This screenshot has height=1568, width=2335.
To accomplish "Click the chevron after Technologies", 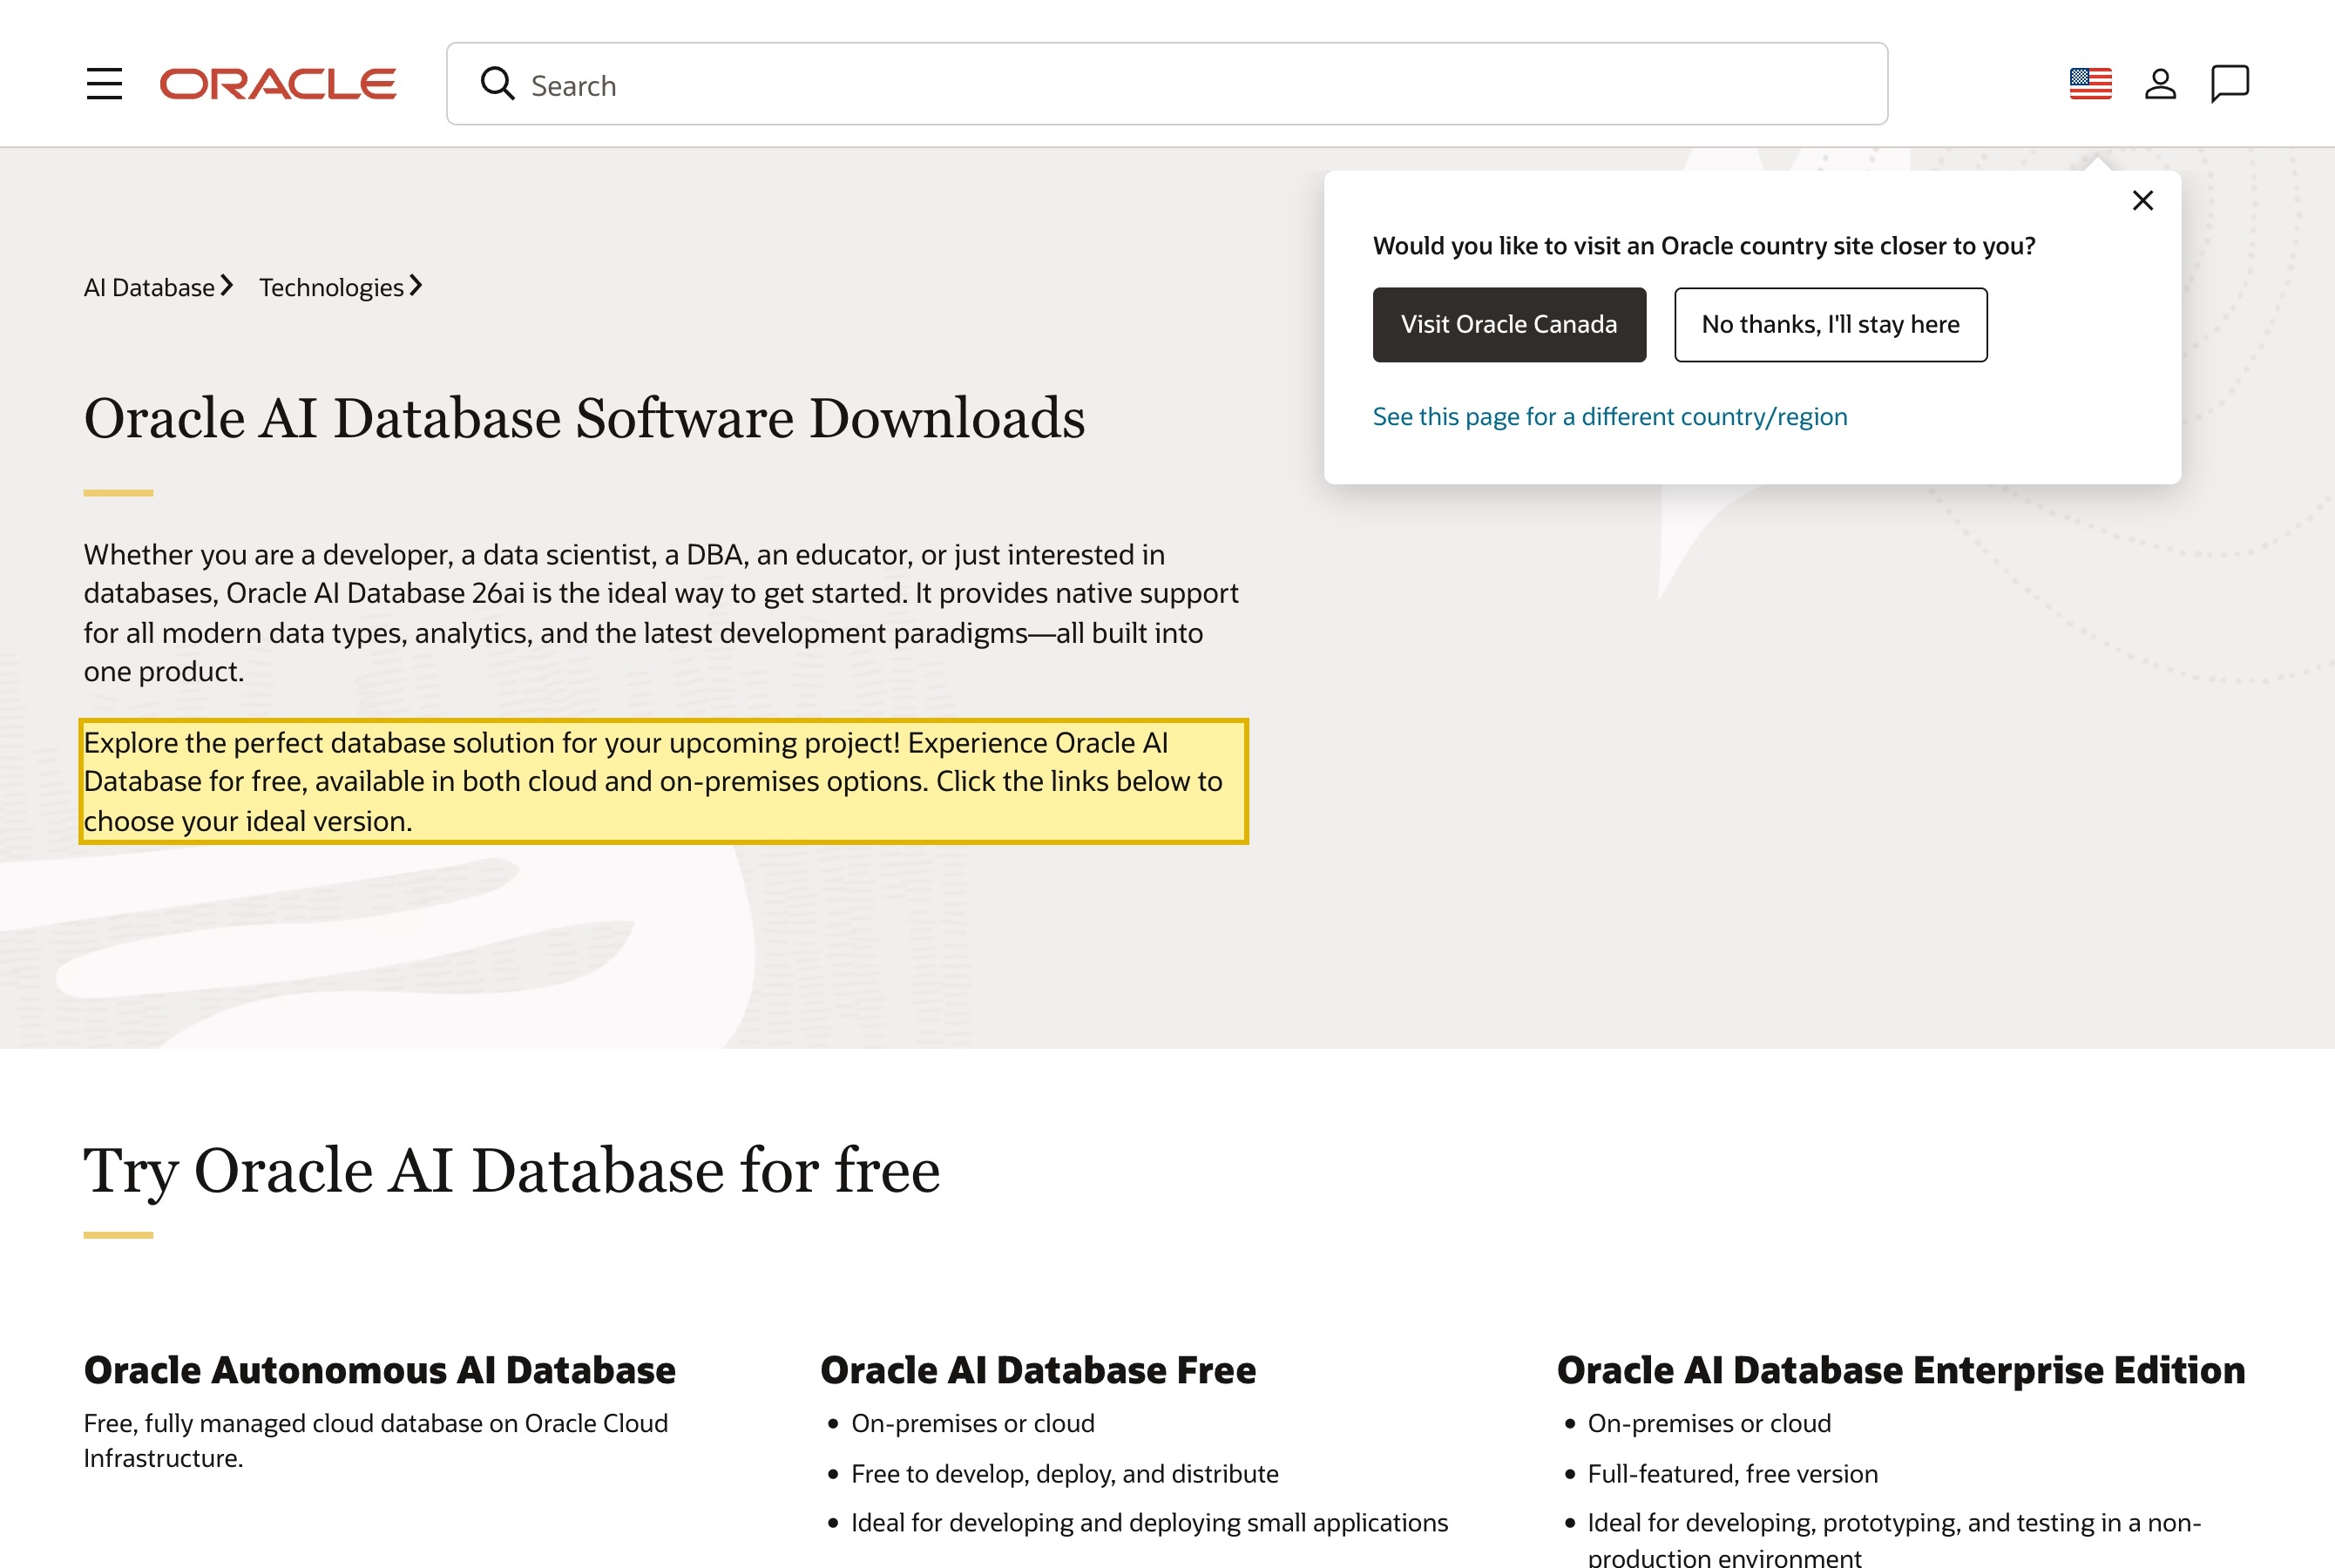I will pos(416,286).
